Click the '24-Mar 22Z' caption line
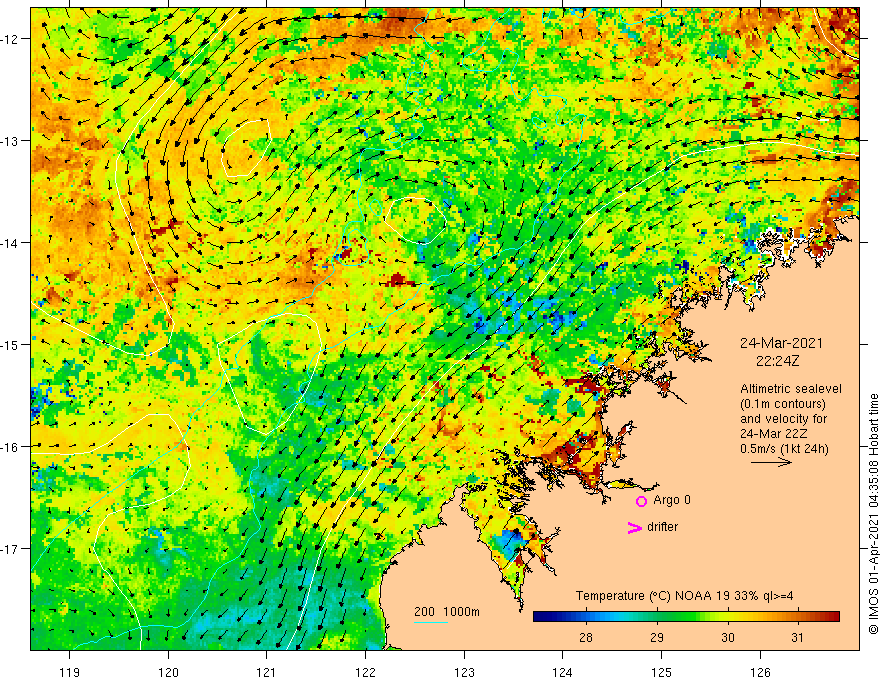 click(773, 434)
